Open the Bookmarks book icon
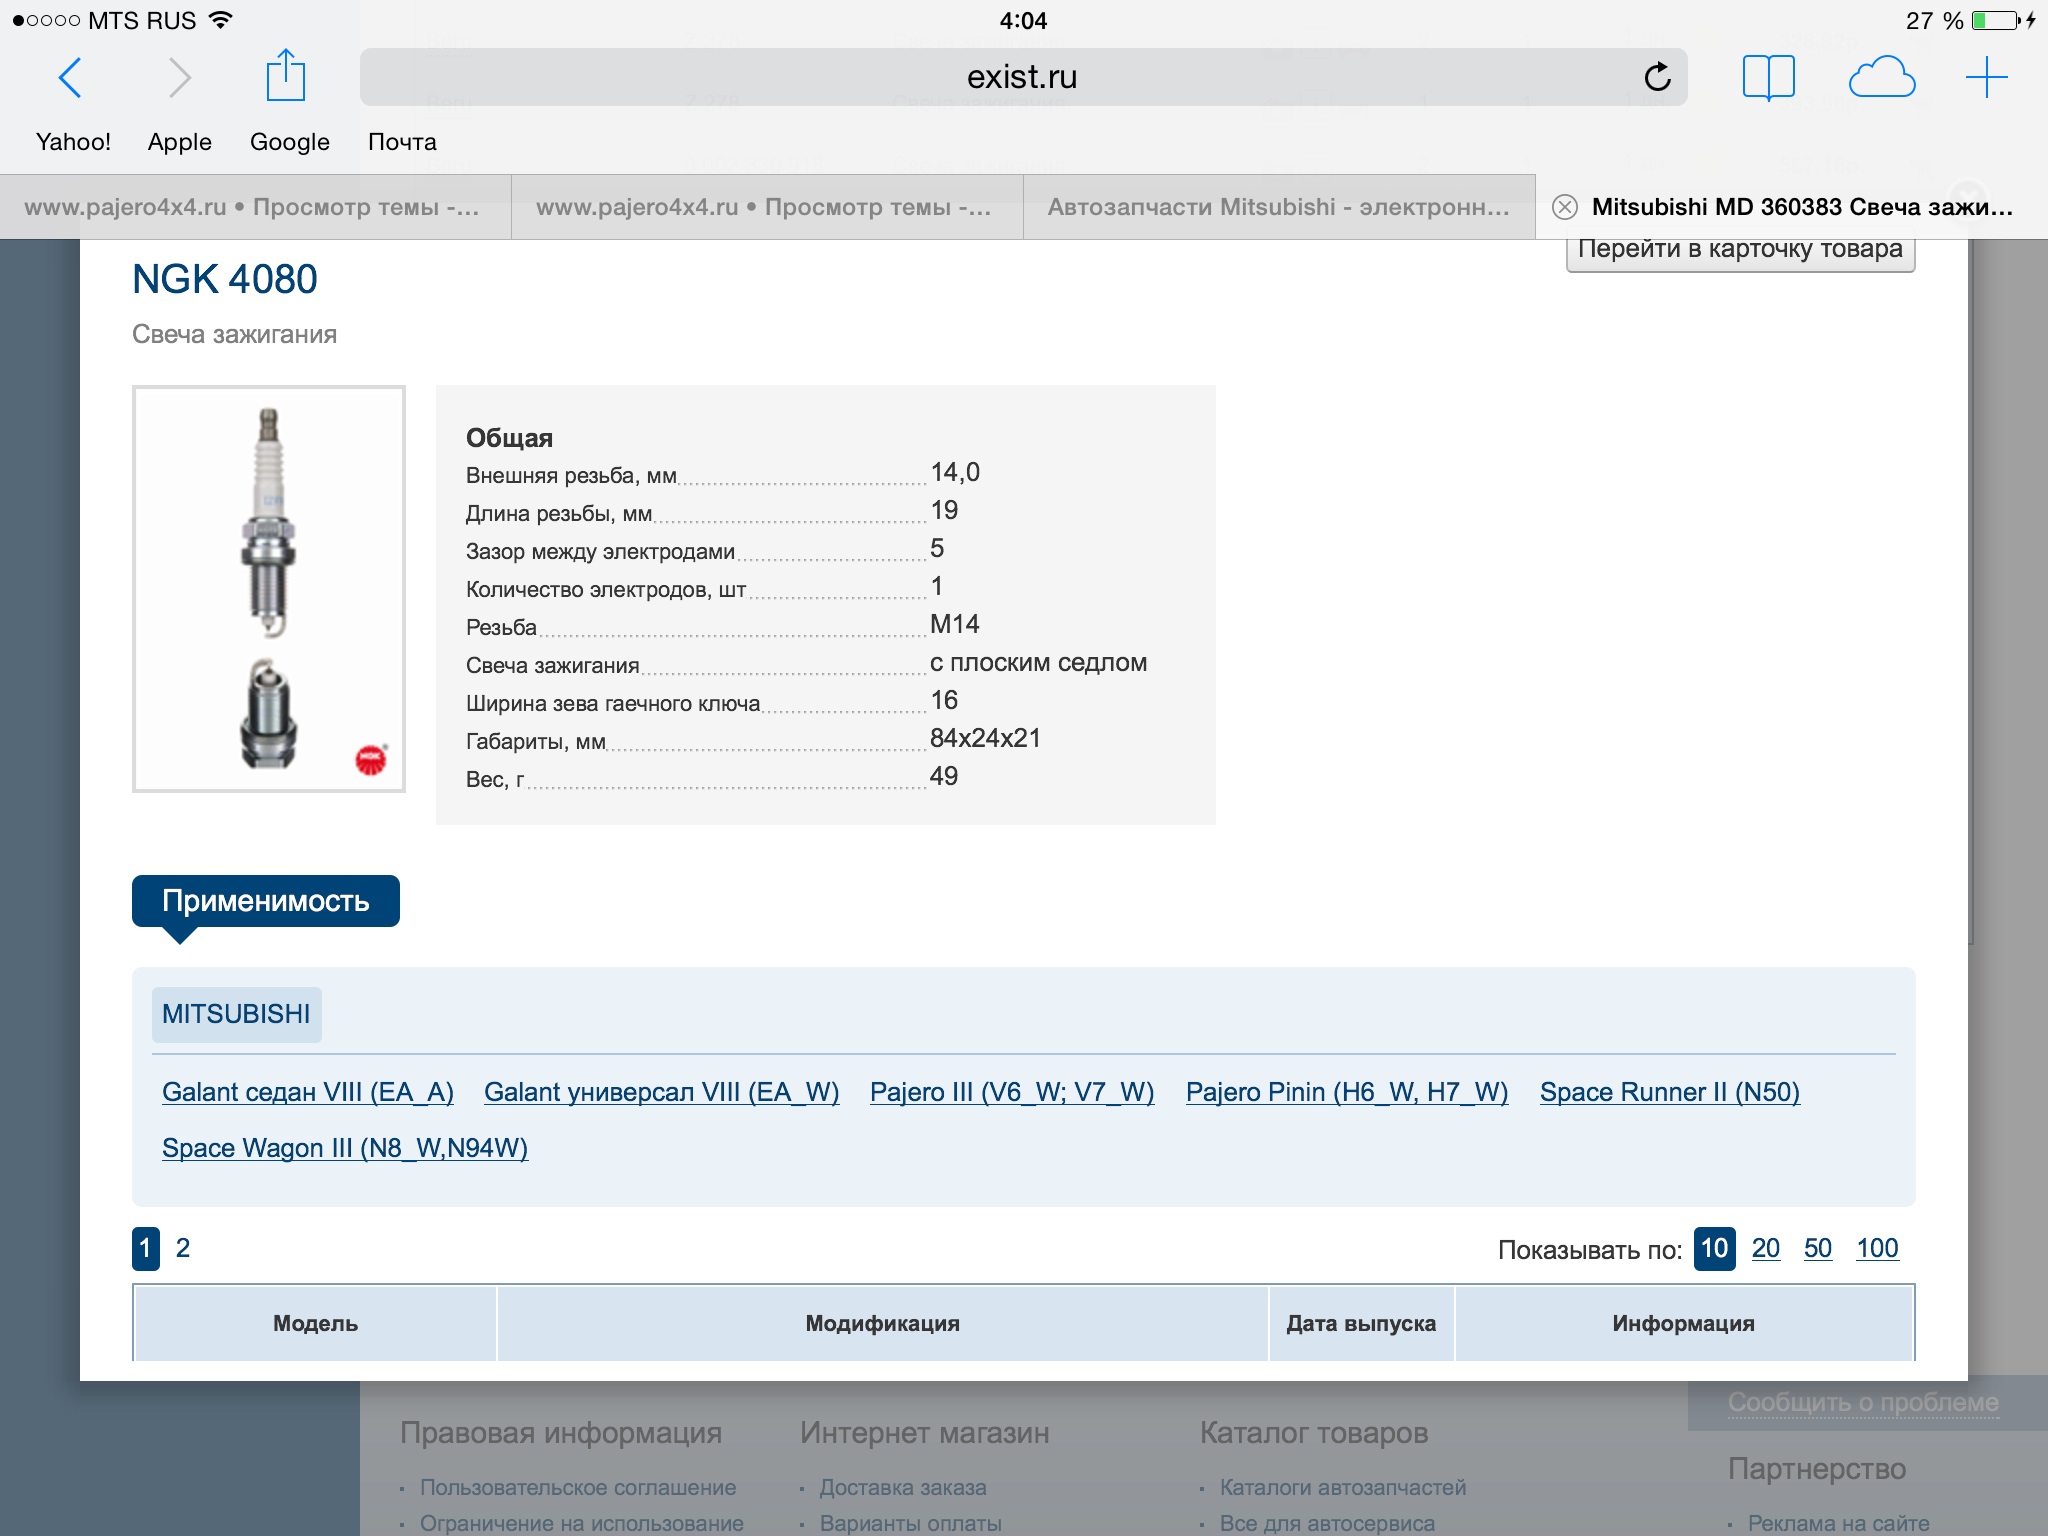The width and height of the screenshot is (2048, 1536). (1768, 77)
